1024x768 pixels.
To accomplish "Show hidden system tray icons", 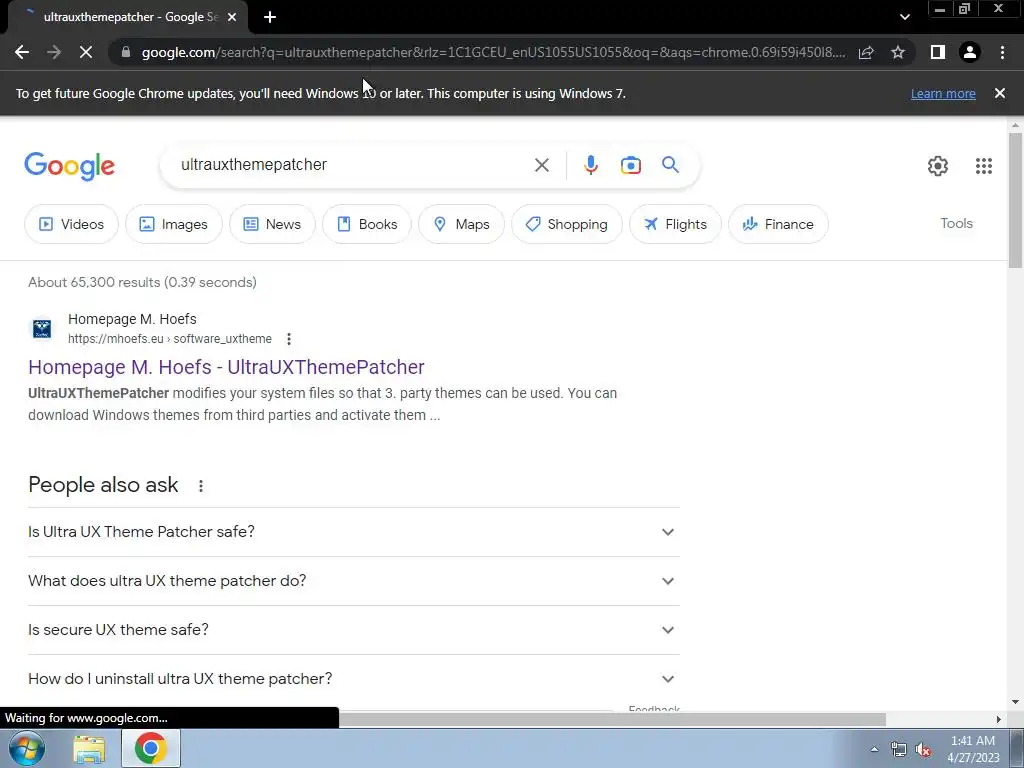I will [x=874, y=749].
